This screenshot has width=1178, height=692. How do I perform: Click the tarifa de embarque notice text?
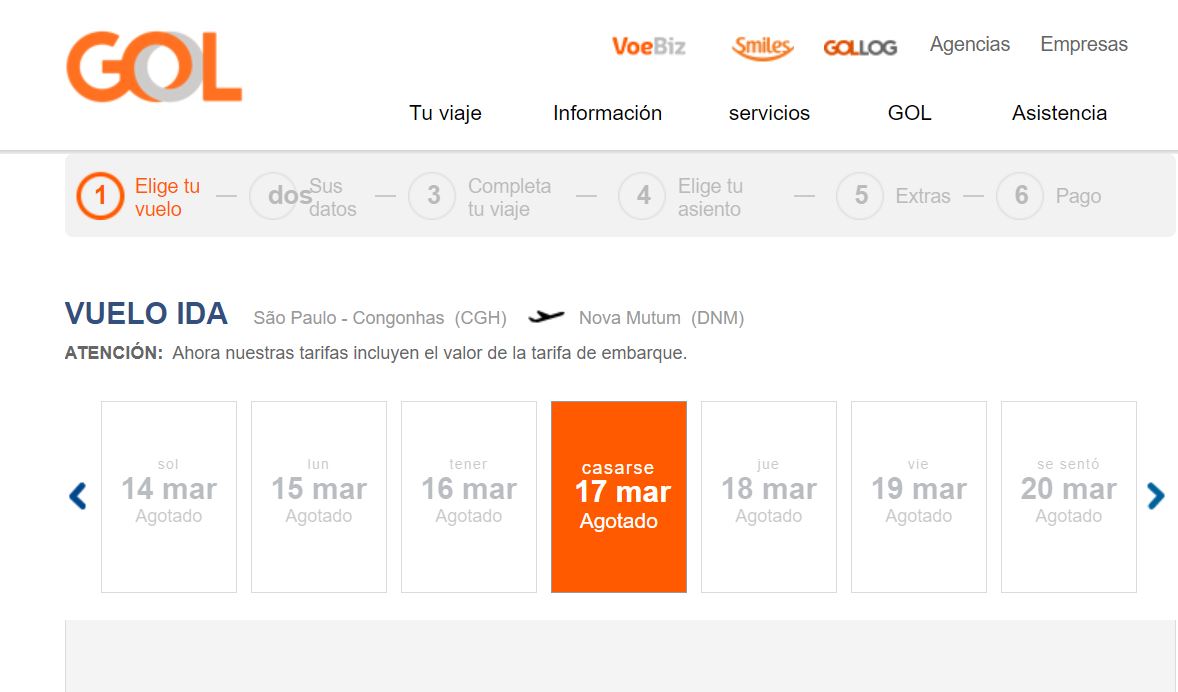430,352
